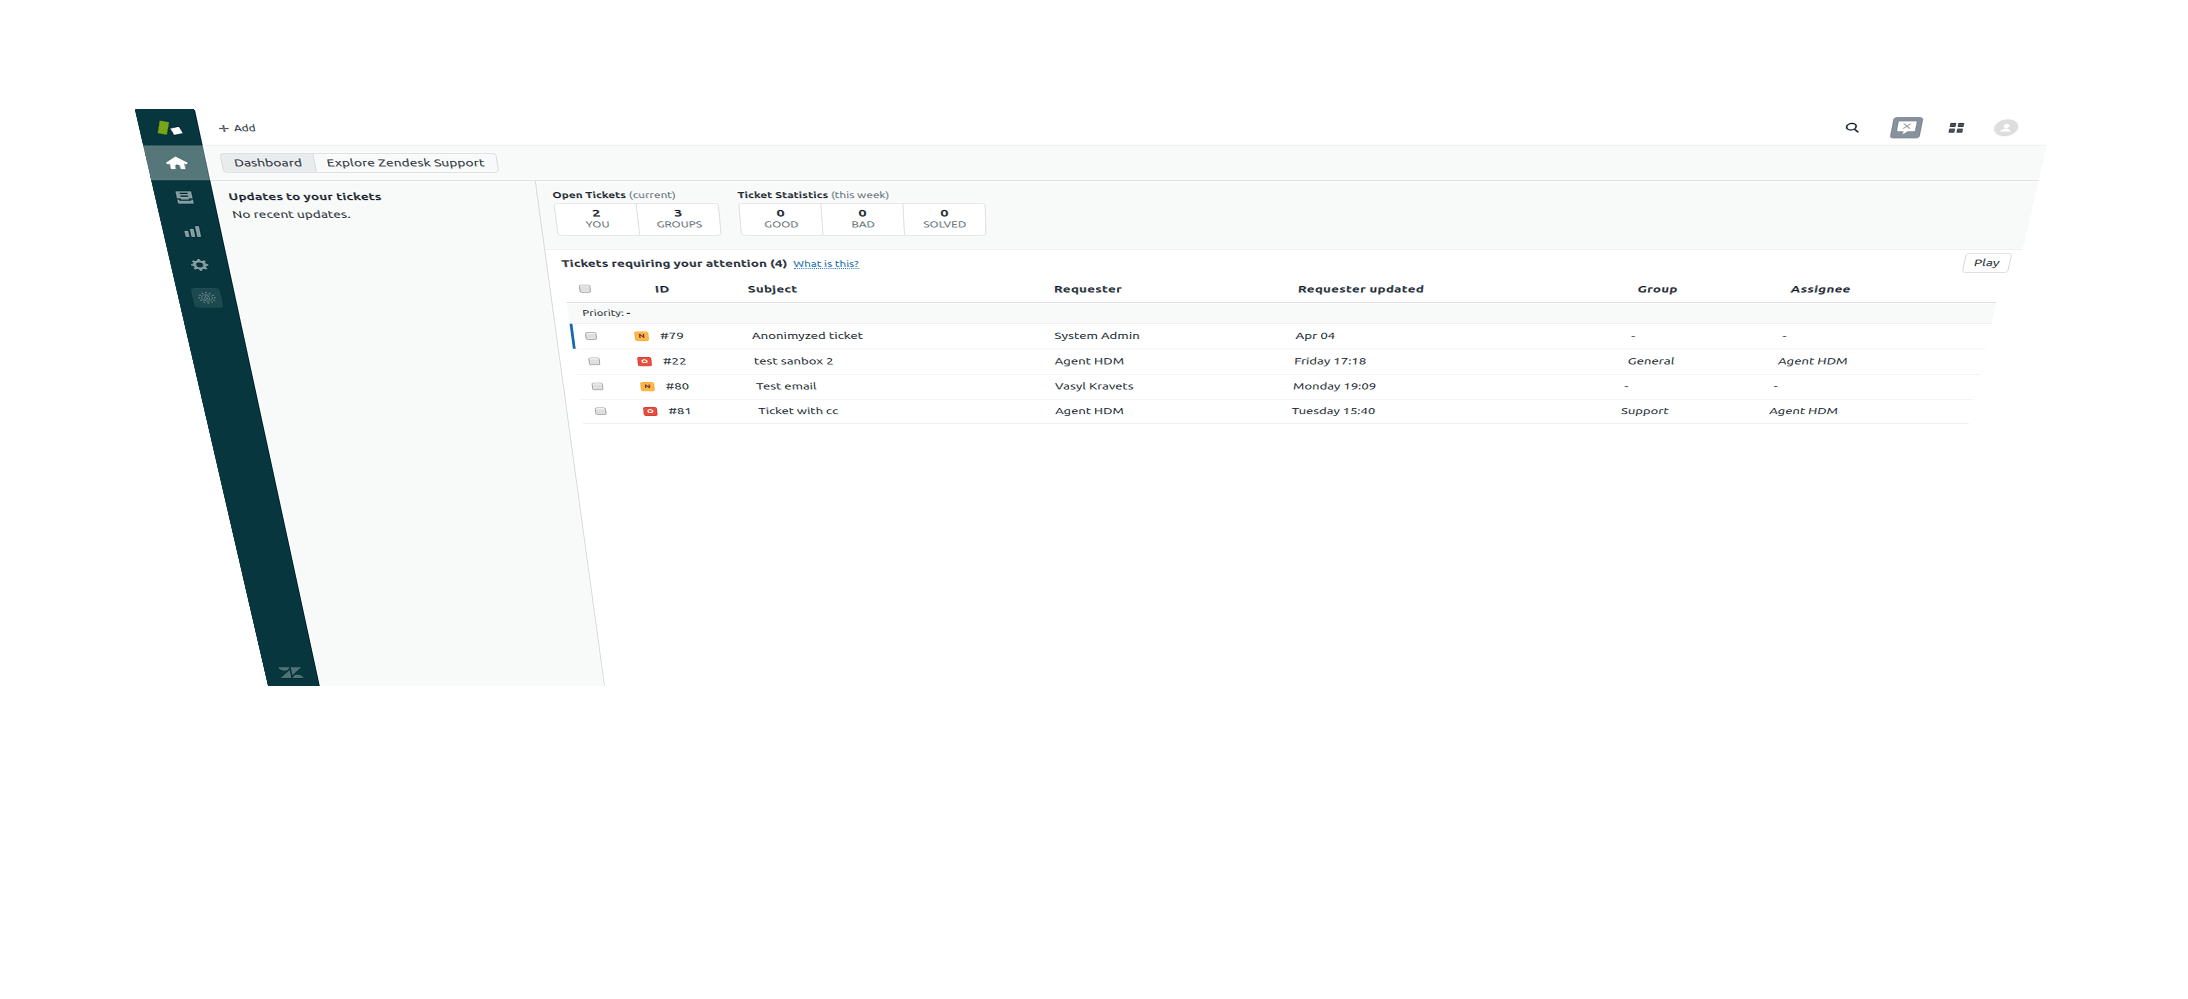2188x999 pixels.
Task: Click the Play button
Action: (x=1986, y=263)
